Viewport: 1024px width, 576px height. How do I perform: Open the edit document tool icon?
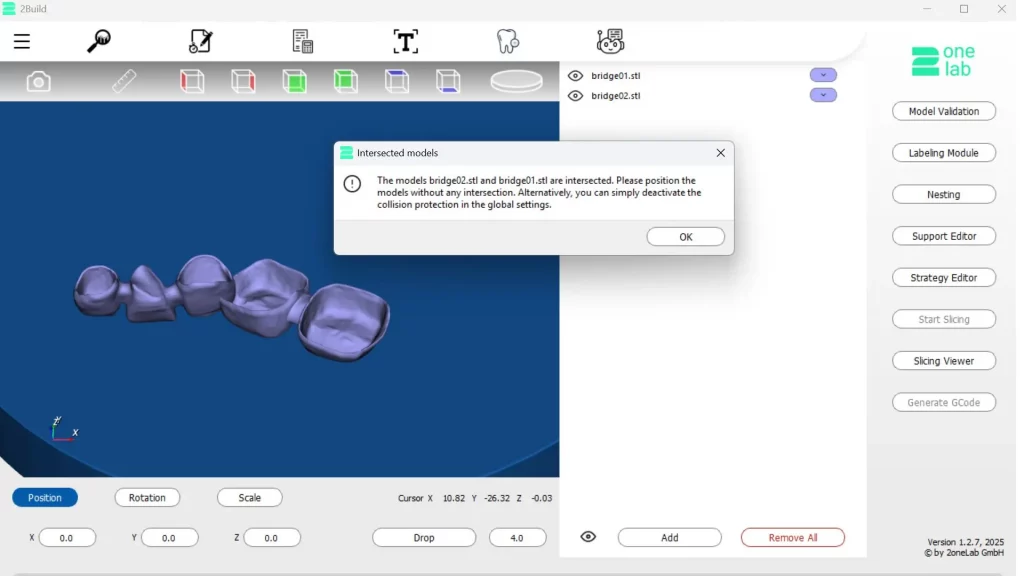pos(200,41)
